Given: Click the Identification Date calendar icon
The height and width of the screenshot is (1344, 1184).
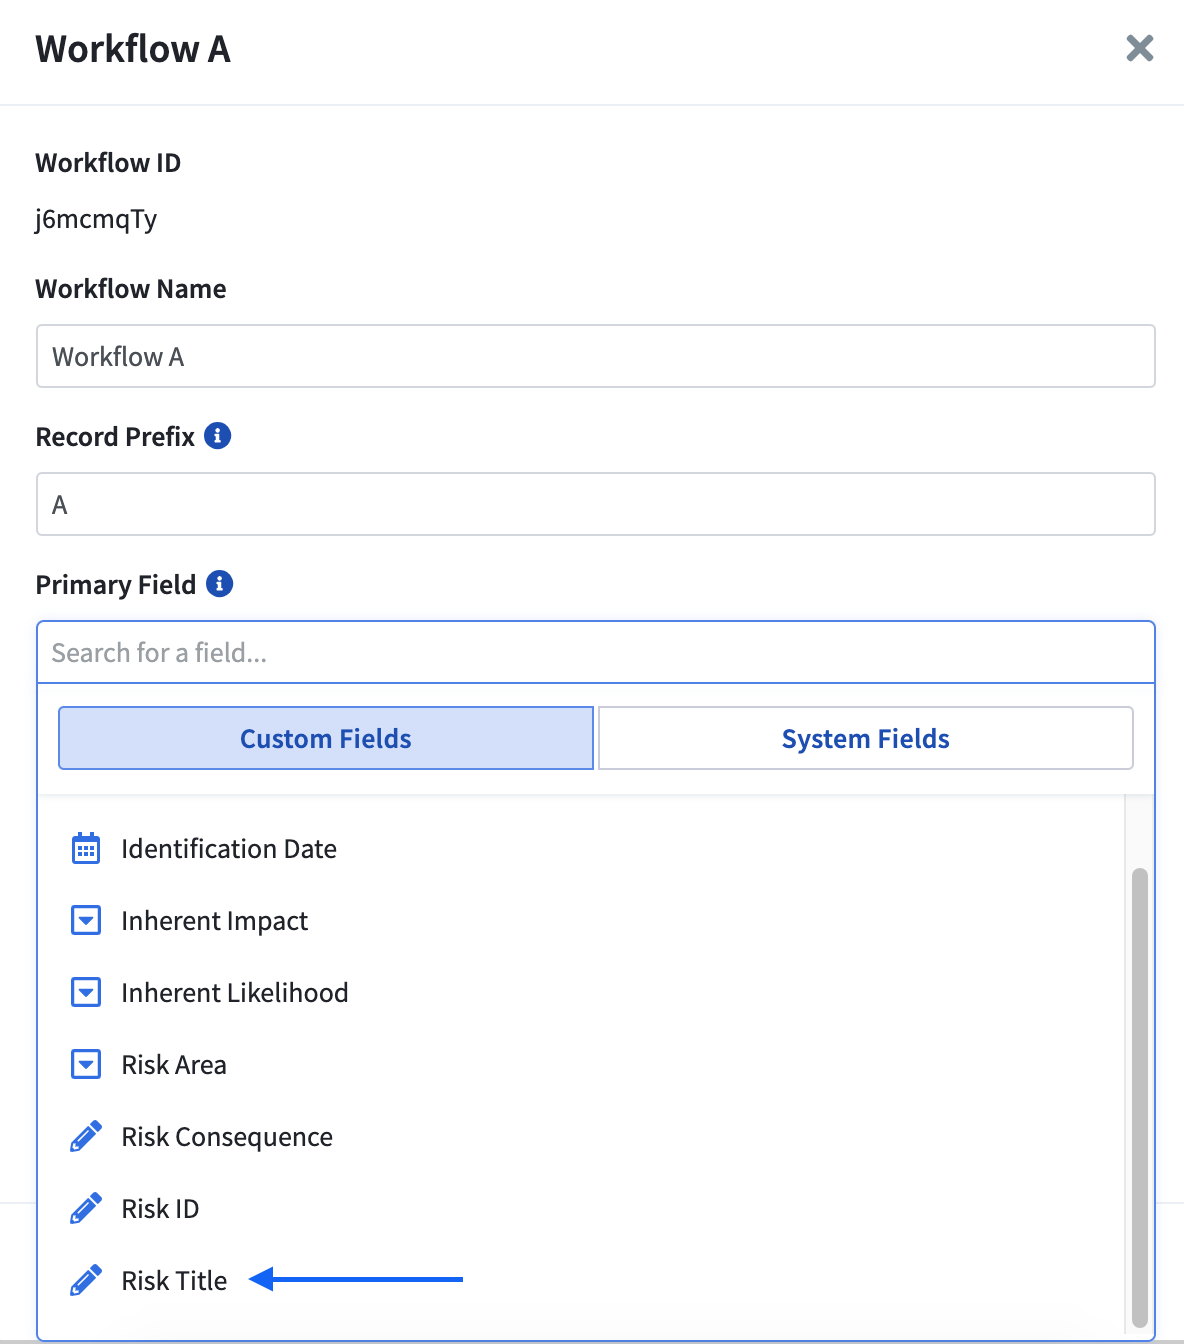Looking at the screenshot, I should point(86,848).
